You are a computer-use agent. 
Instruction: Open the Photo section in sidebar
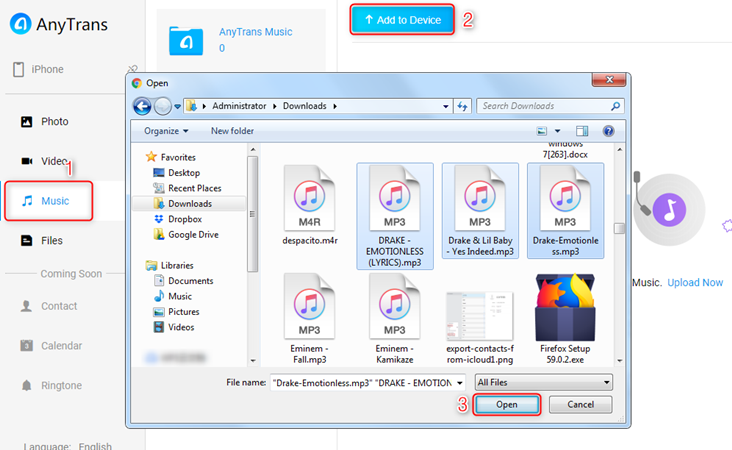(45, 121)
